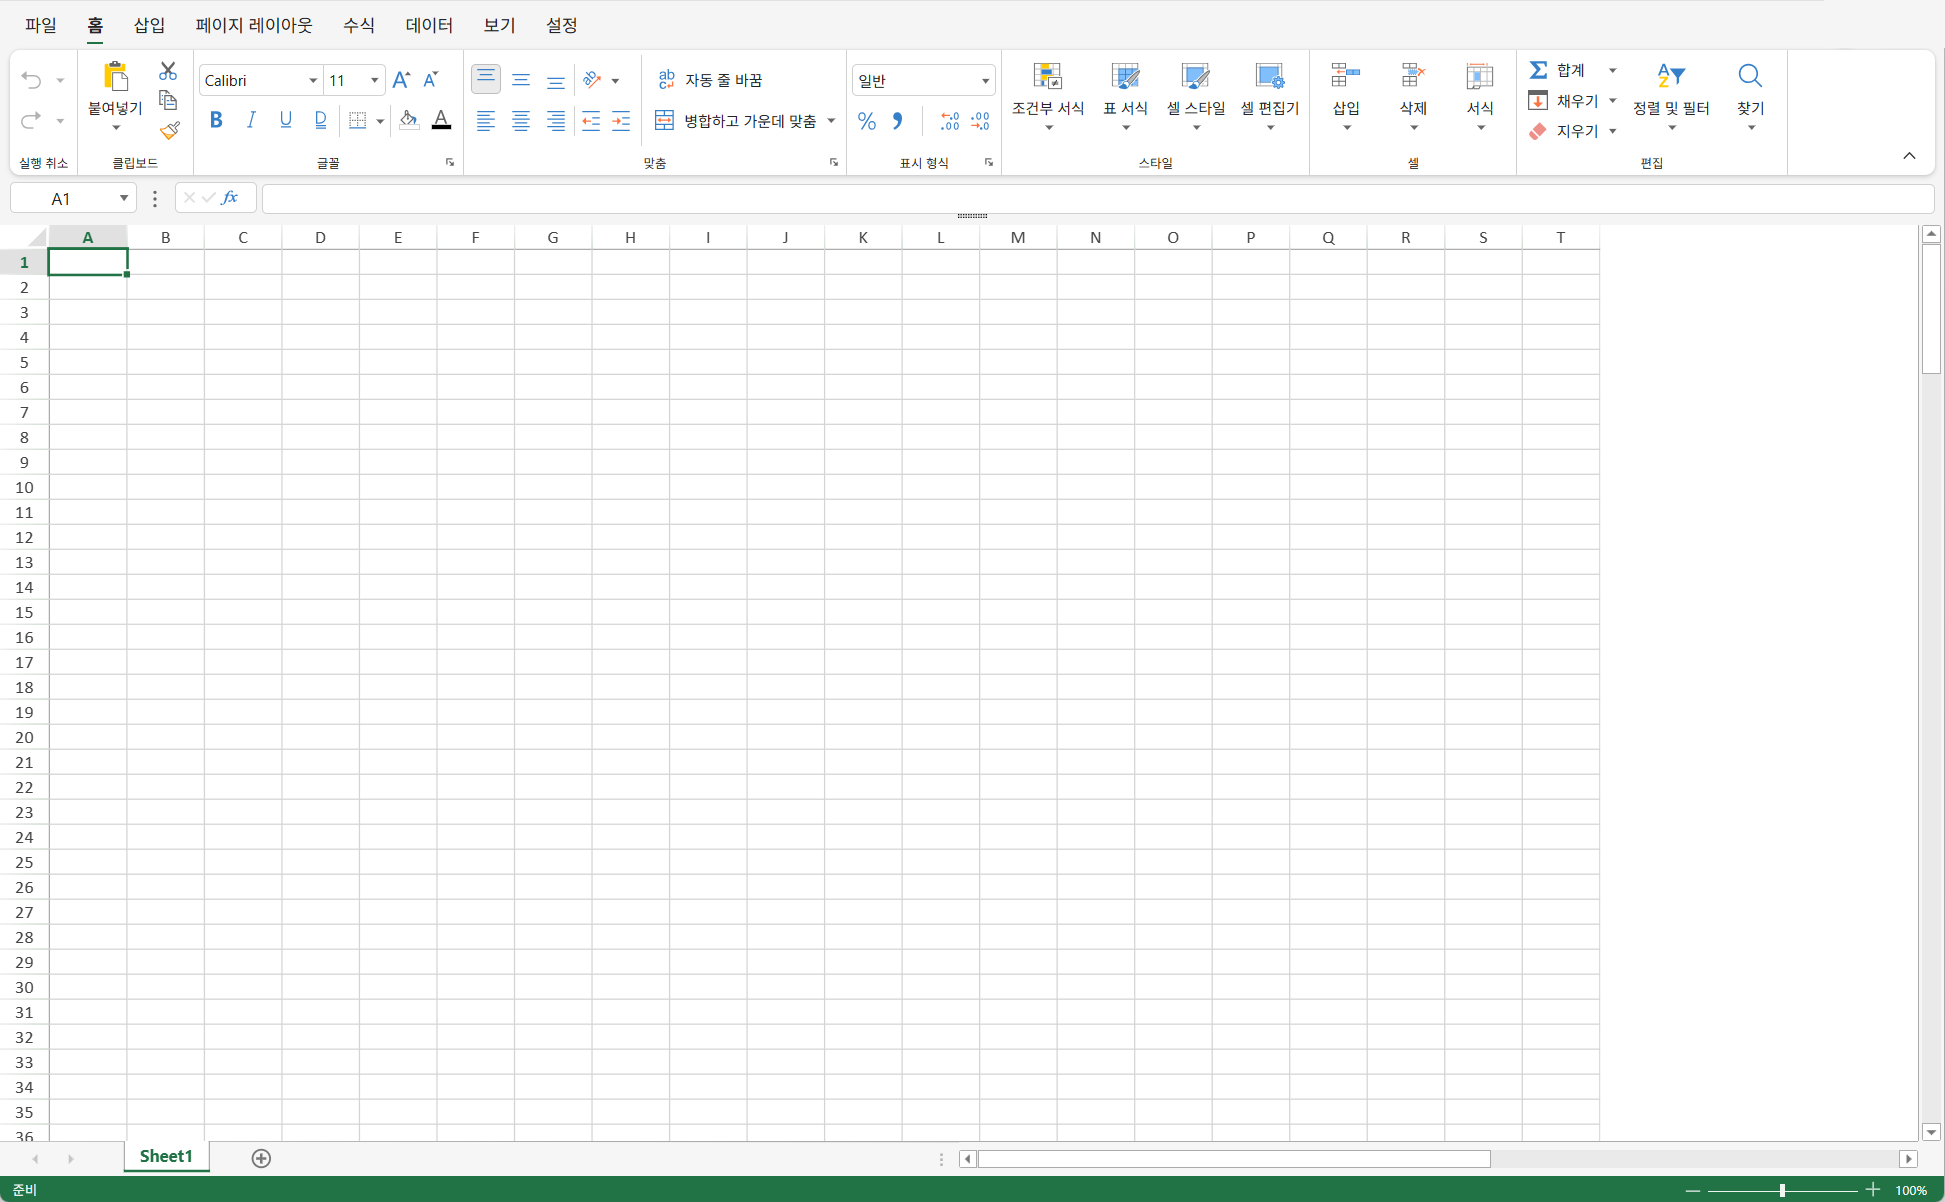Toggle Wrap Text (자동 줄 바꿈)
The image size is (1945, 1202).
coord(710,80)
